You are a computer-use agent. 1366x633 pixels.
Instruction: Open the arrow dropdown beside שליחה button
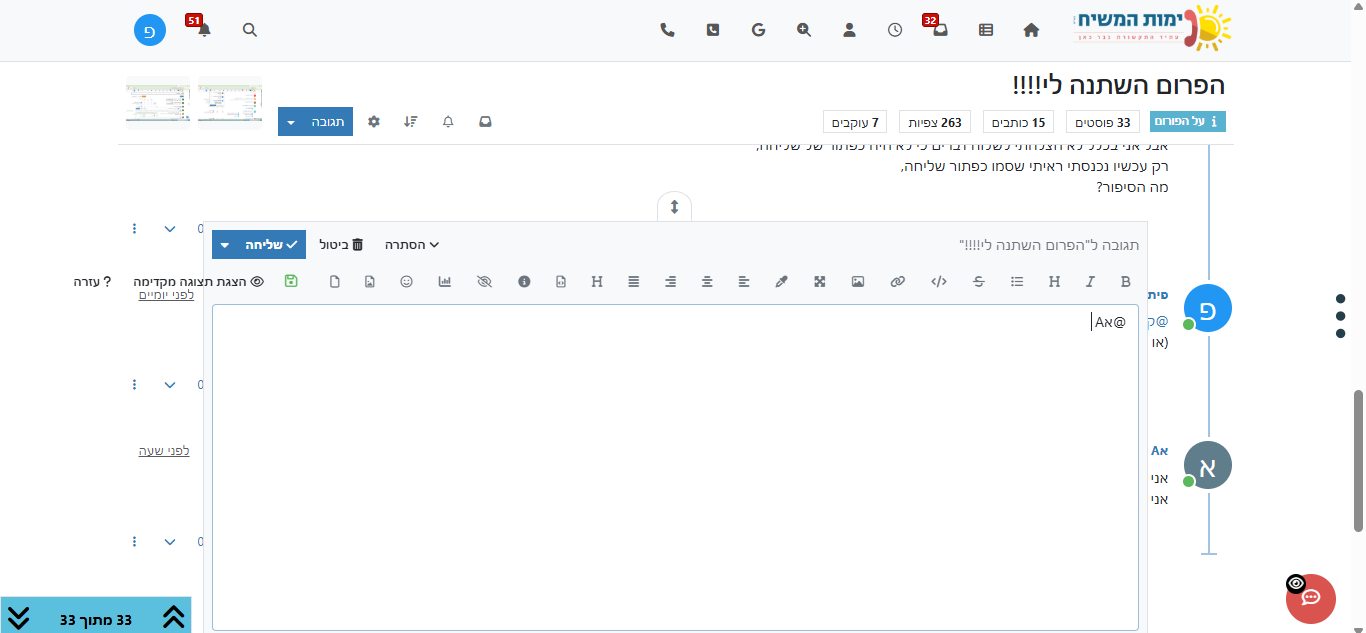(x=225, y=245)
